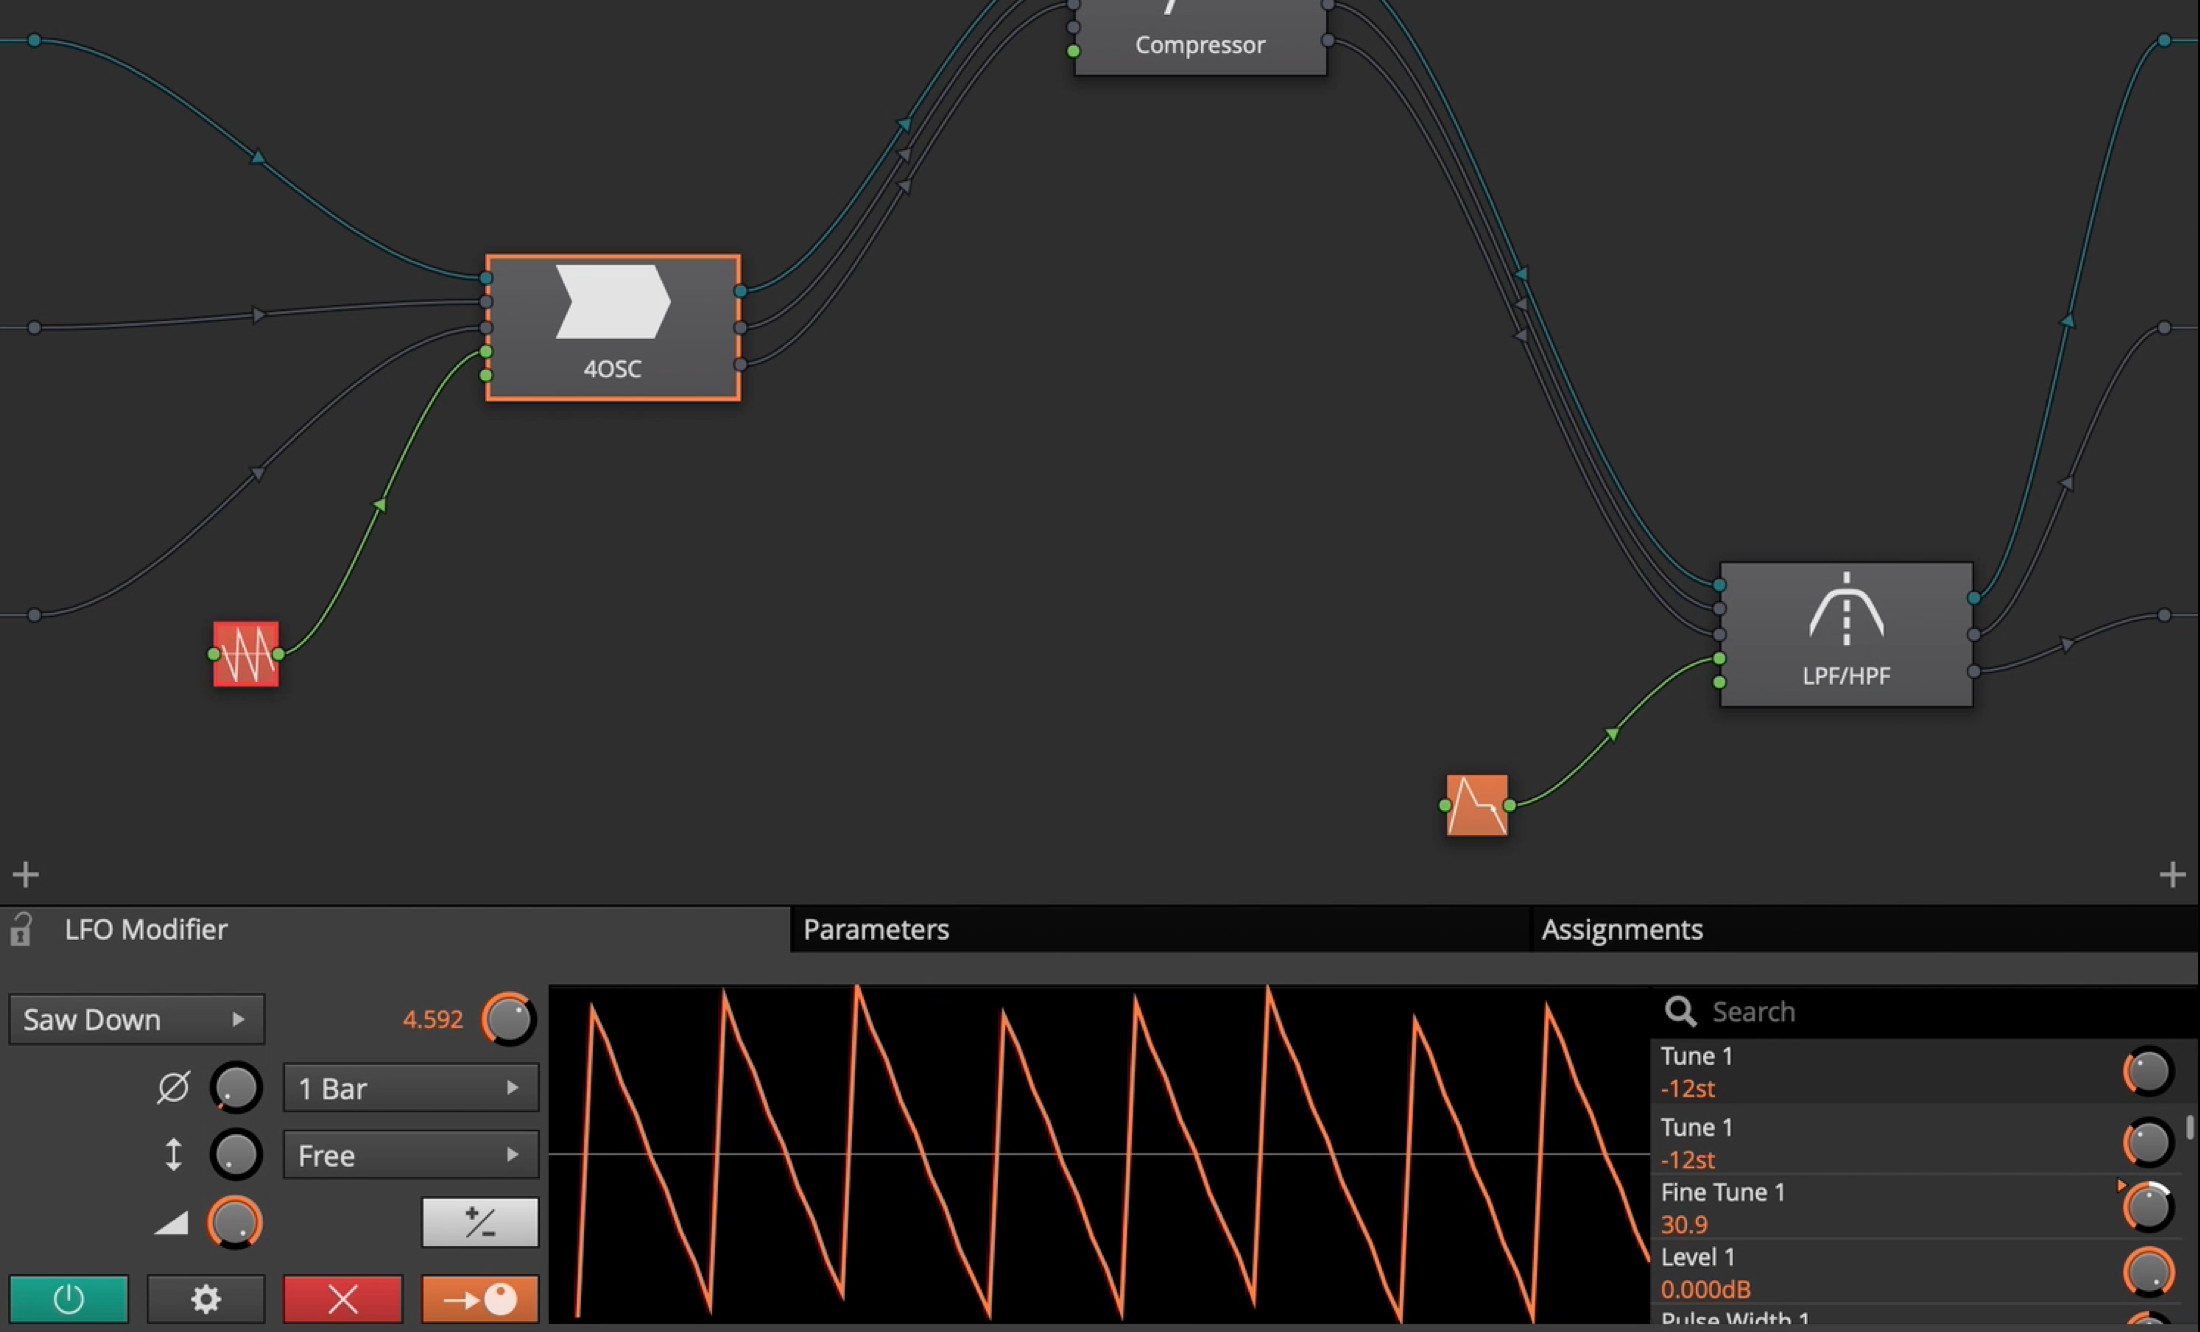Toggle the +/- bipolar mode button
This screenshot has width=2200, height=1332.
pos(479,1222)
